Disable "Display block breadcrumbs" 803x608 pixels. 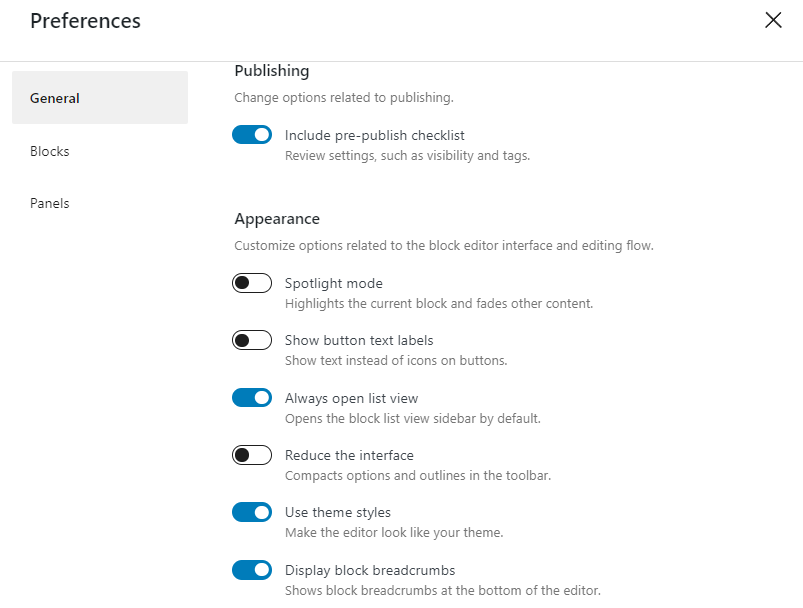tap(252, 569)
